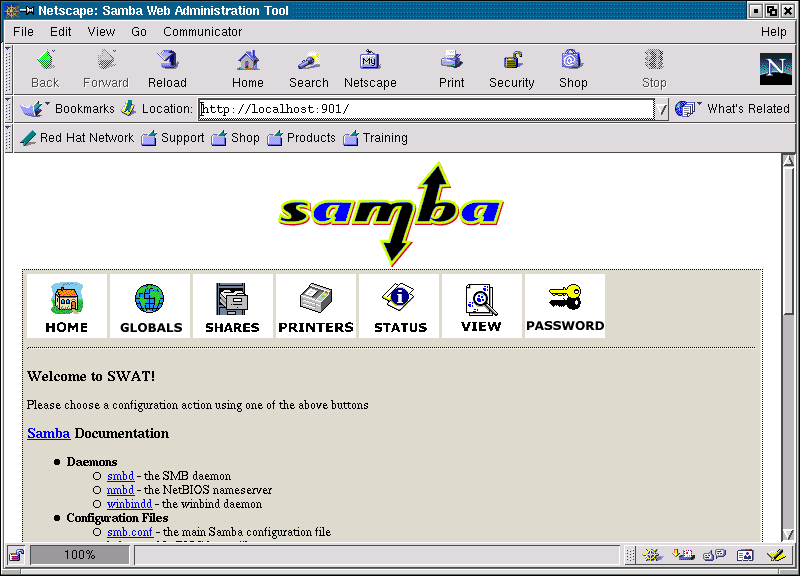Open the SWAT Password page

565,307
